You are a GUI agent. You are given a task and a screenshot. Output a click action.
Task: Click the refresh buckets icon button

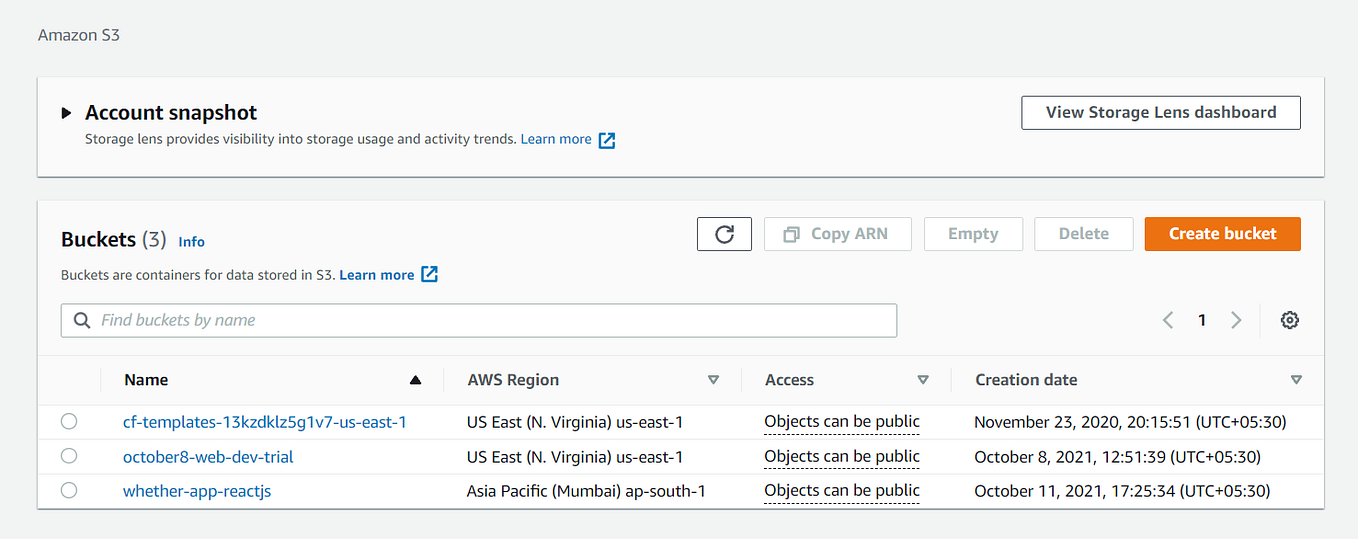point(724,234)
